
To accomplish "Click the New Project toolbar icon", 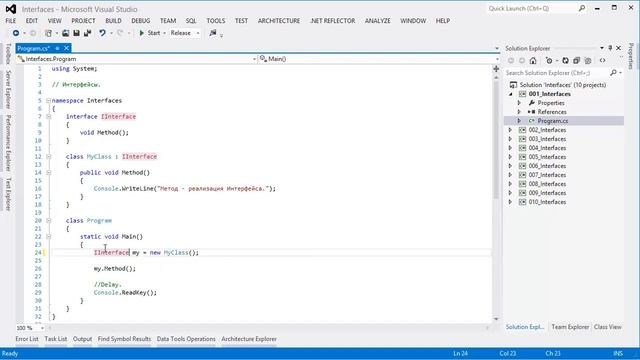I will (49, 33).
